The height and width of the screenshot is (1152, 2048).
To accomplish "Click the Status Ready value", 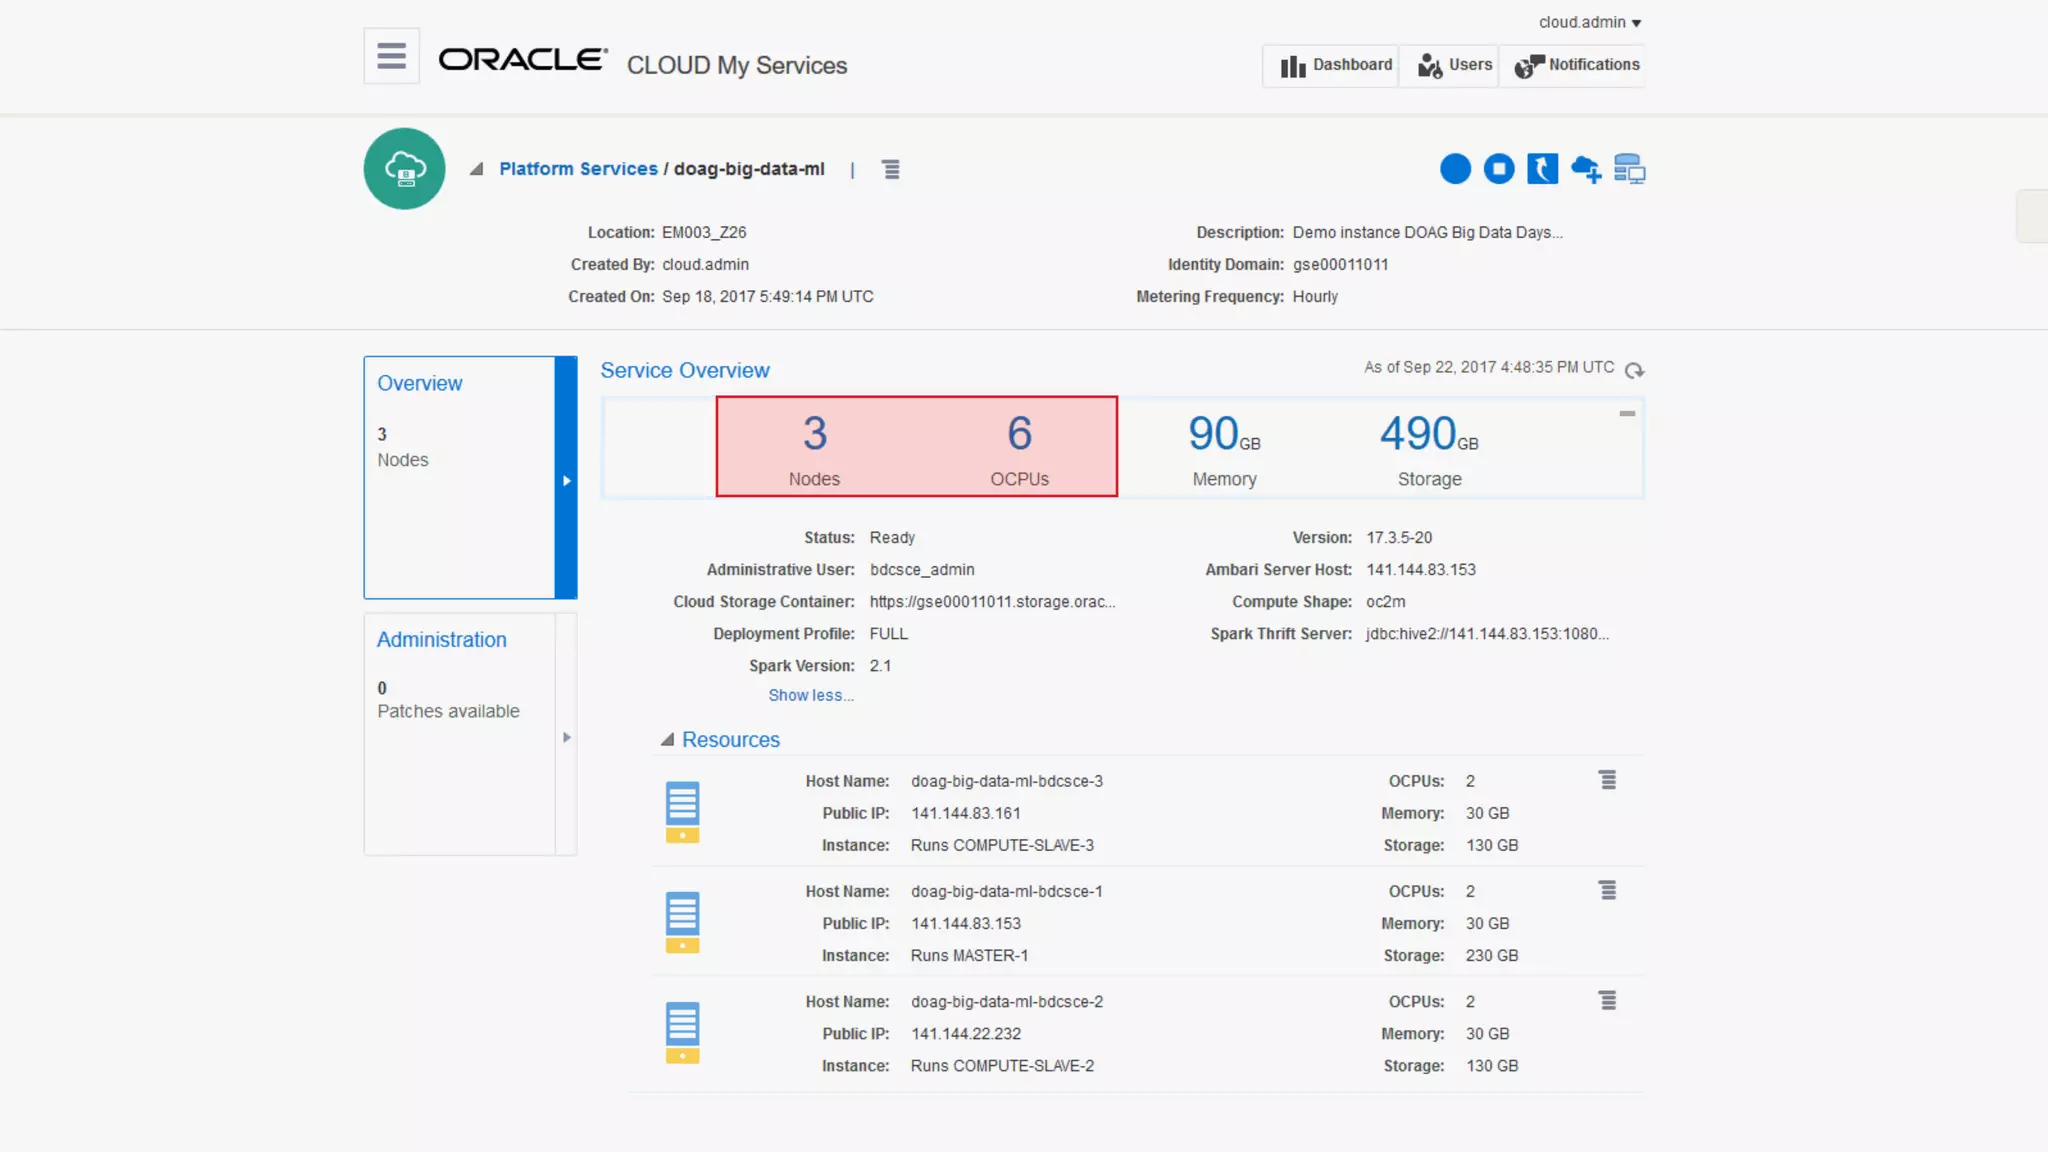I will 892,537.
